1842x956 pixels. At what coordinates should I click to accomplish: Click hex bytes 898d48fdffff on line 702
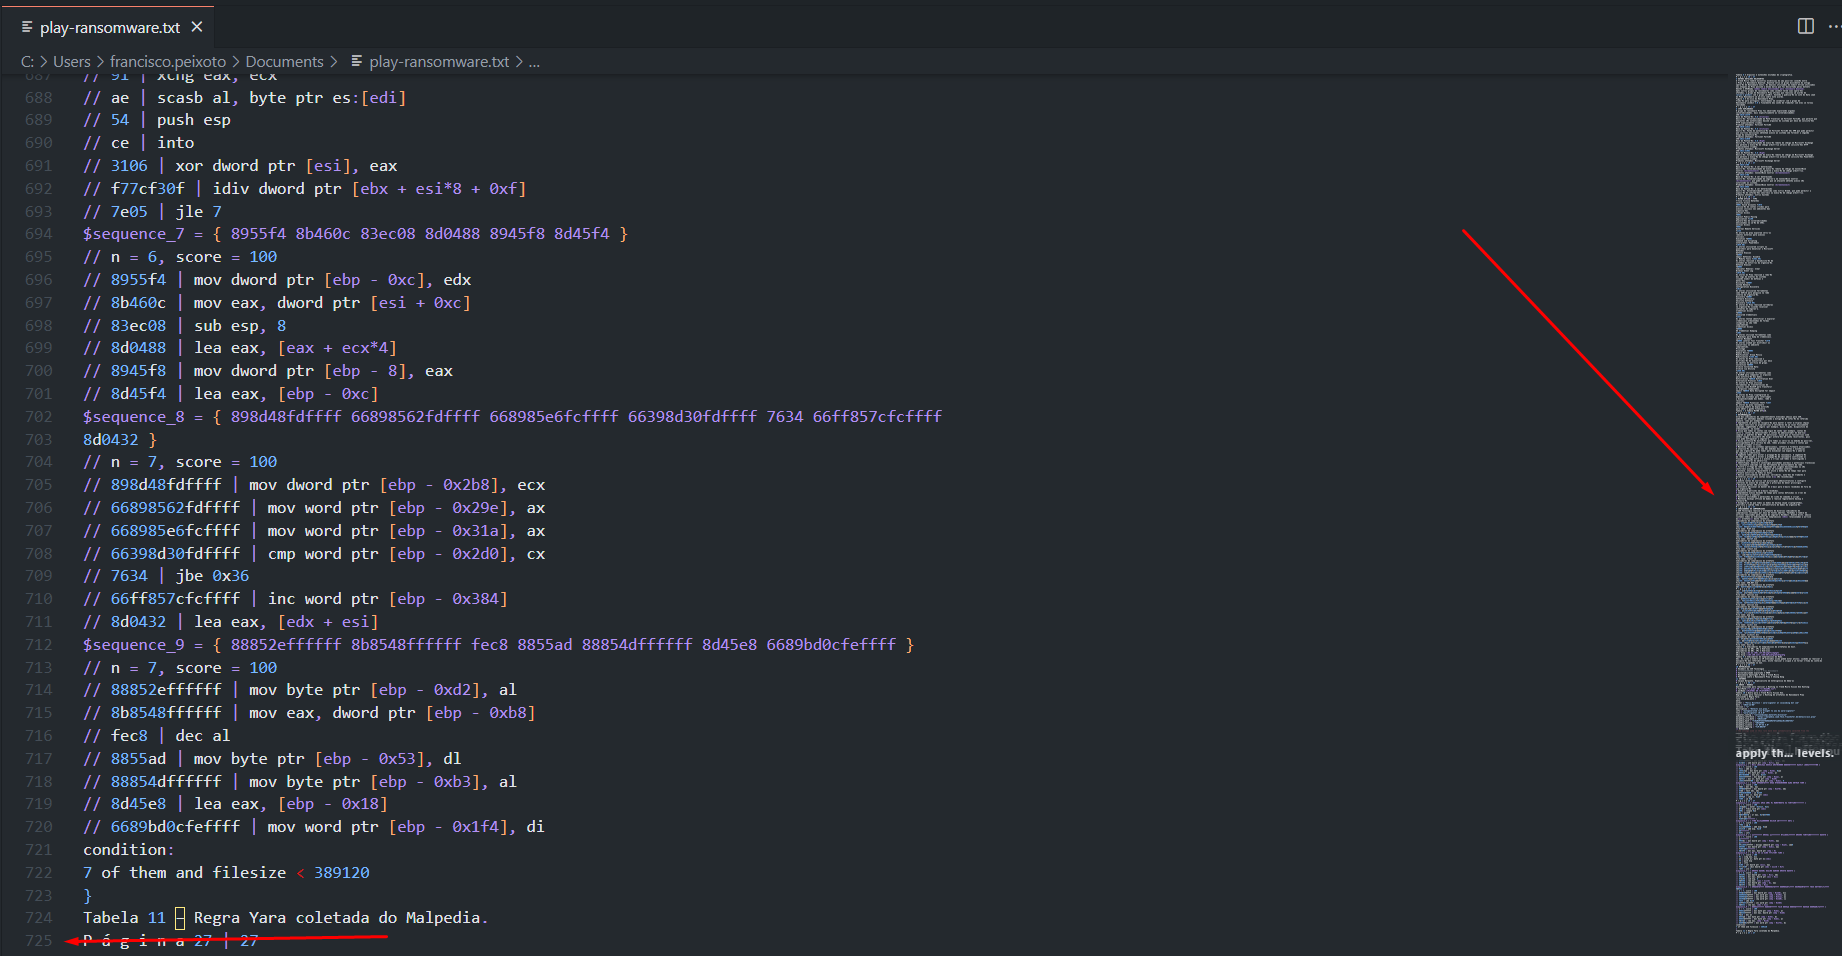[286, 416]
